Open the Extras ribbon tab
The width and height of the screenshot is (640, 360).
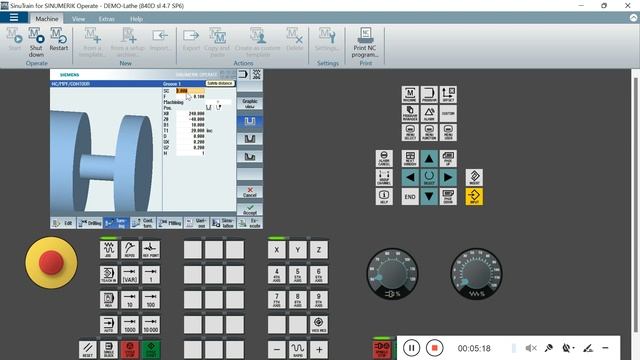click(107, 19)
